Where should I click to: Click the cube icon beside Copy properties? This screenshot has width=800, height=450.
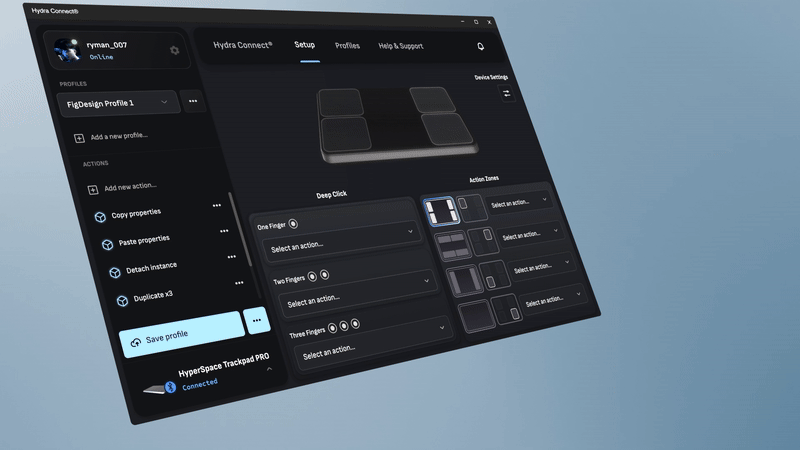(100, 217)
